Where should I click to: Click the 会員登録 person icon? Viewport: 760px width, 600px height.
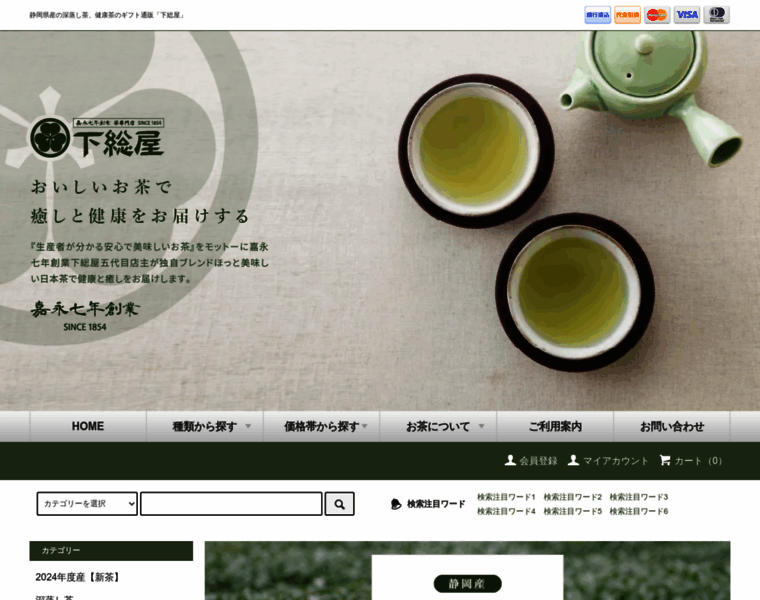510,460
